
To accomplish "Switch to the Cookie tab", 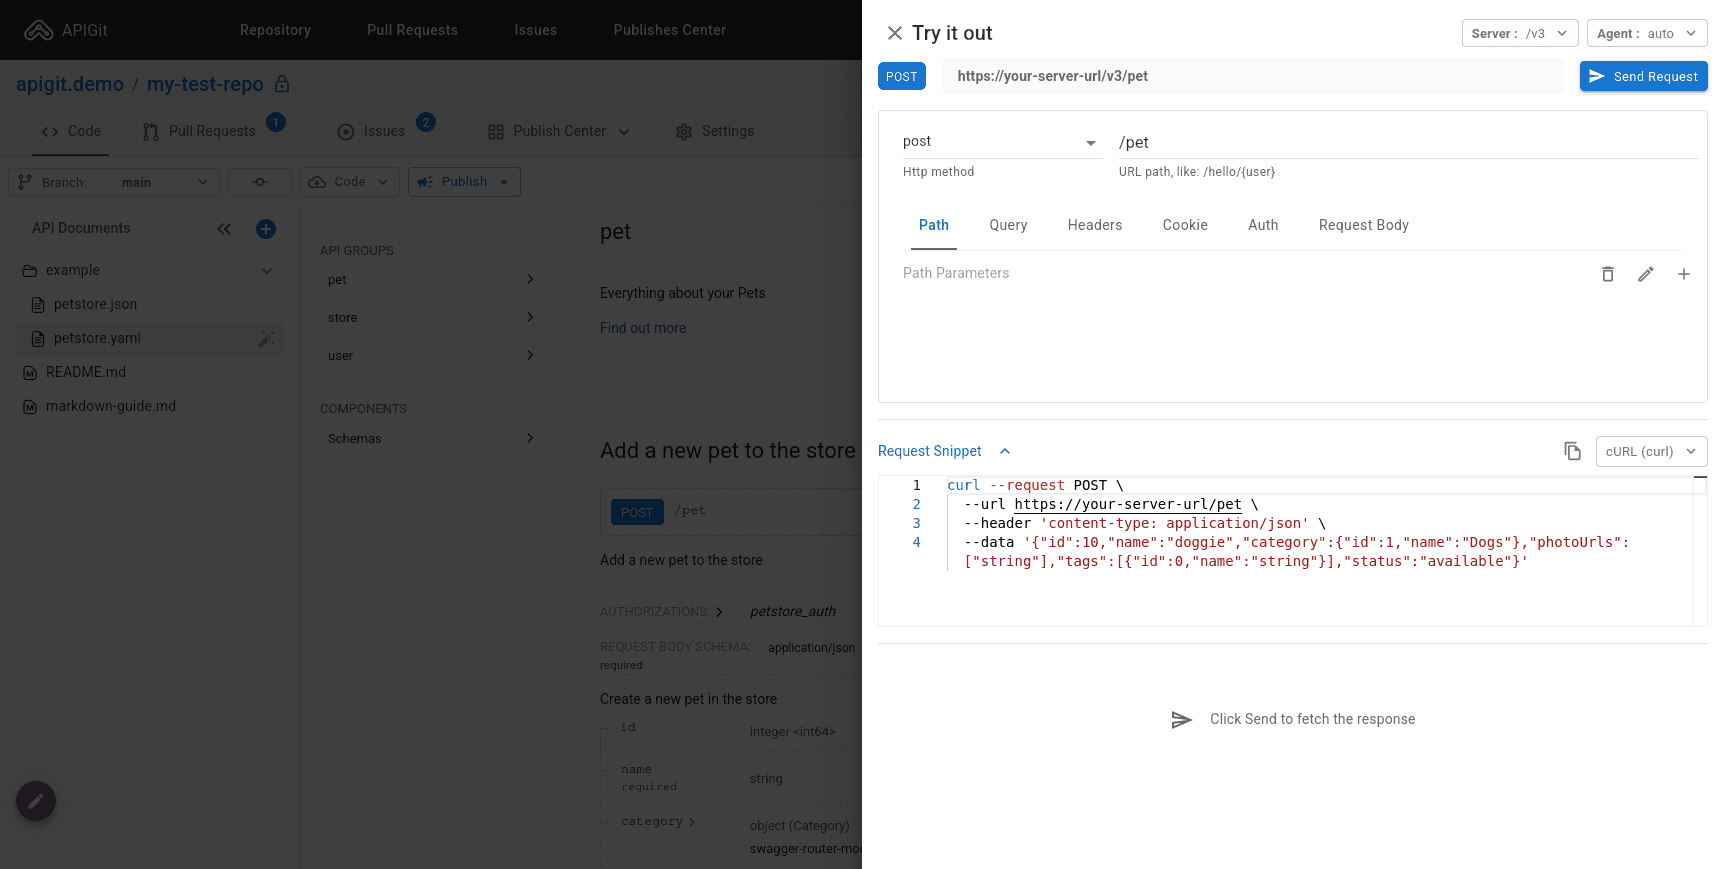I will tap(1185, 225).
